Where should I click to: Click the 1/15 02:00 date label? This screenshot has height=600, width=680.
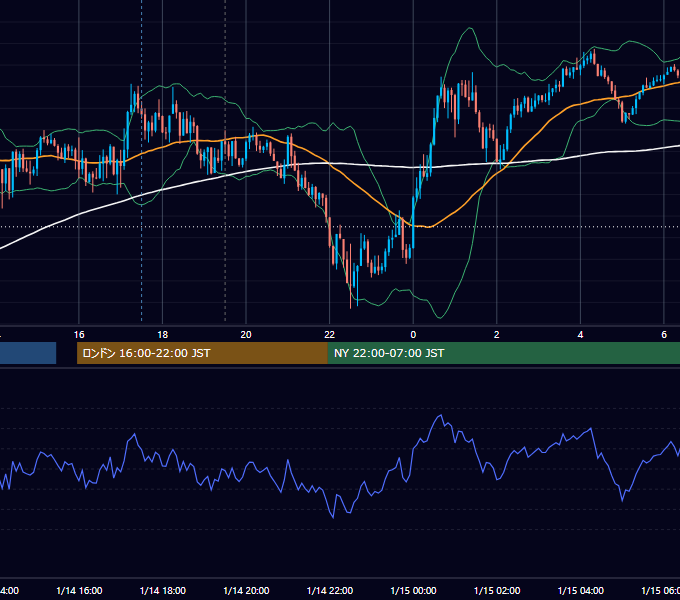497,590
